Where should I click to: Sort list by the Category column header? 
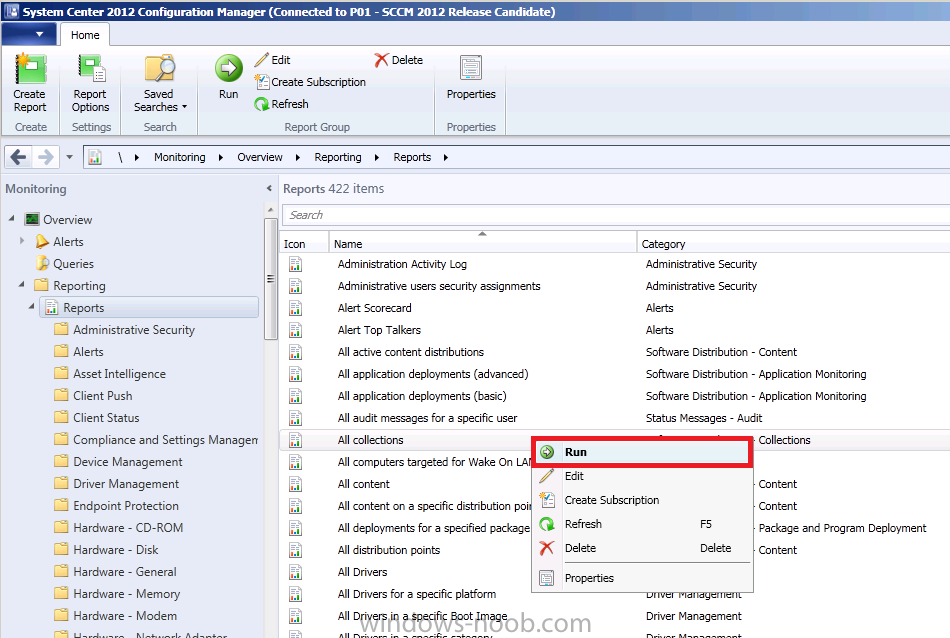(x=794, y=243)
